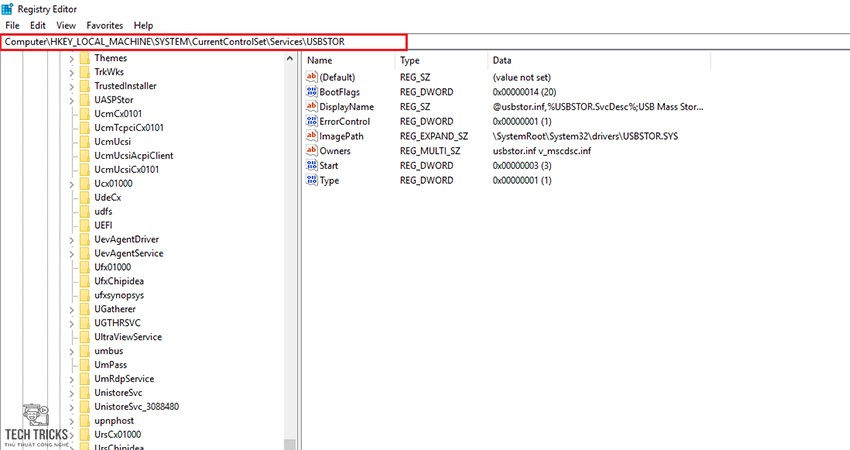850x450 pixels.
Task: Expand the umbus key
Action: click(x=72, y=351)
